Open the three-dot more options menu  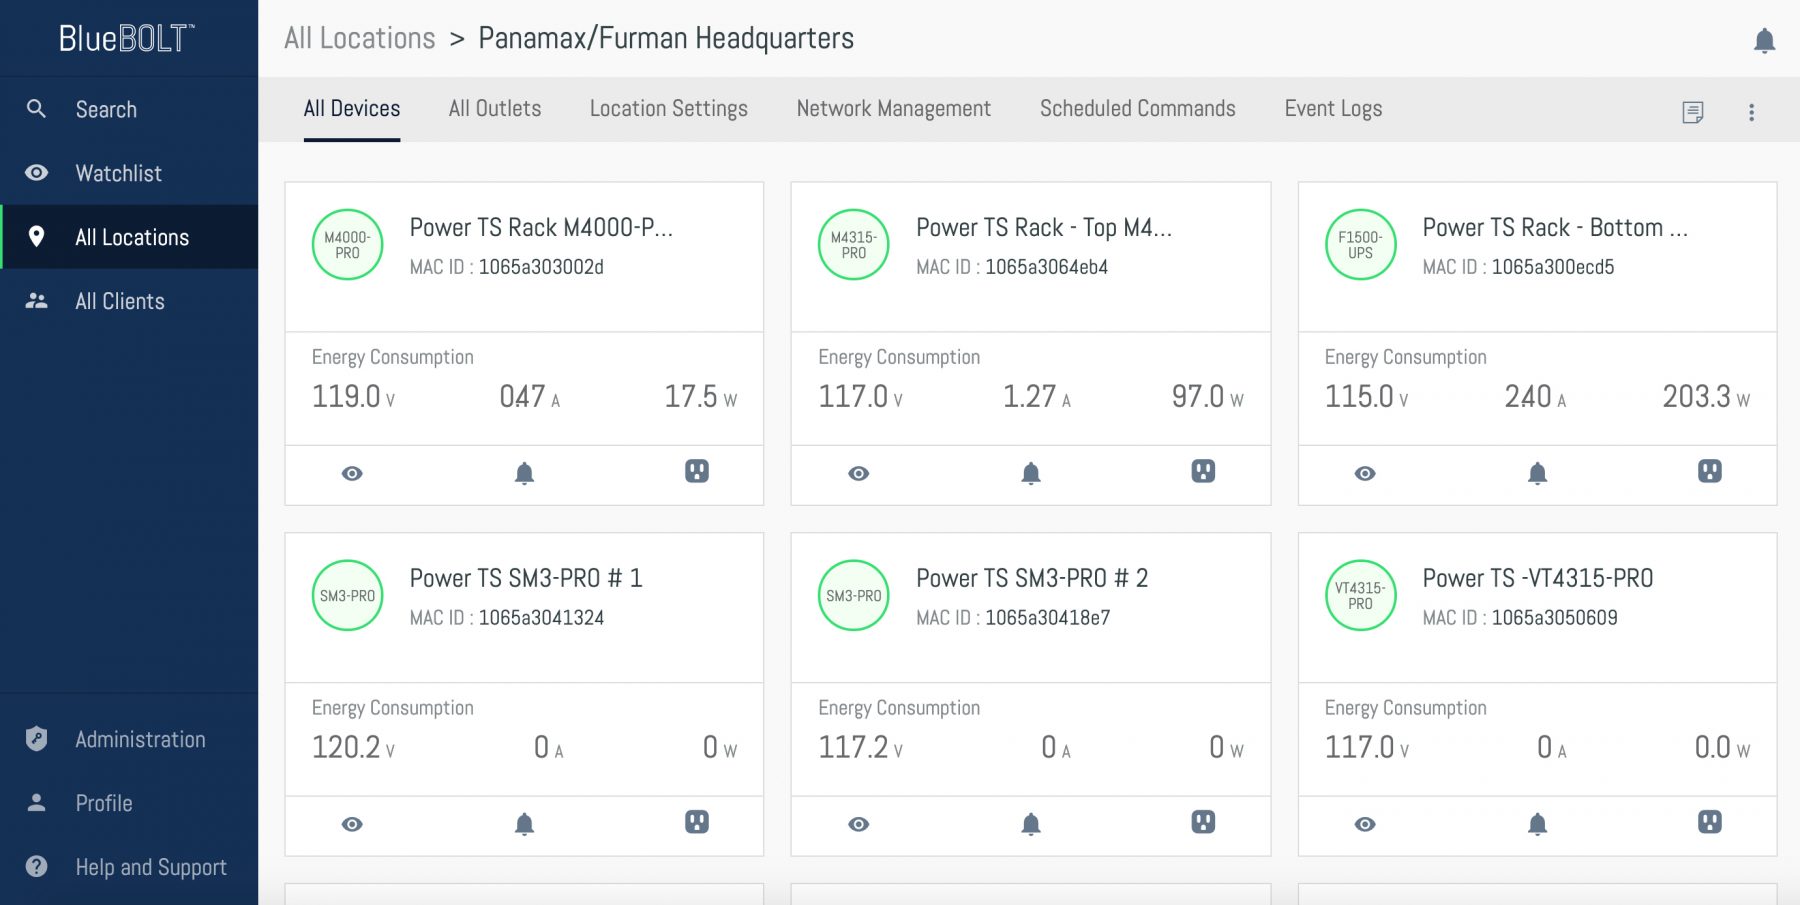1751,112
